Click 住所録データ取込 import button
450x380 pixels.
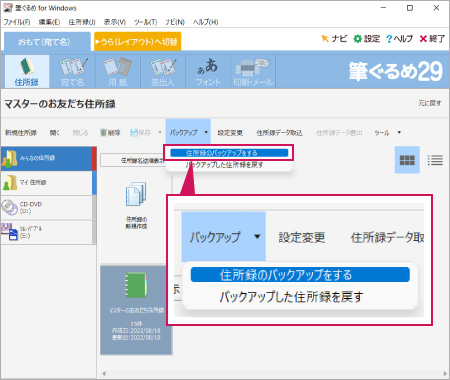279,133
